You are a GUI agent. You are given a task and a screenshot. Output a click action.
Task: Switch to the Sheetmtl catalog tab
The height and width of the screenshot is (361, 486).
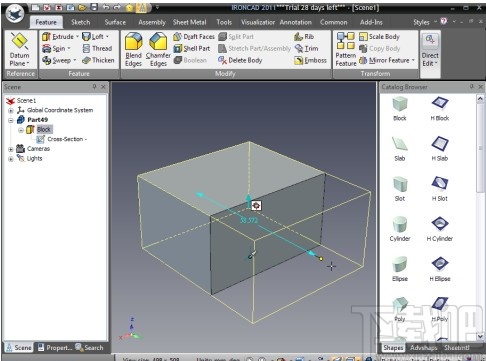pyautogui.click(x=456, y=348)
